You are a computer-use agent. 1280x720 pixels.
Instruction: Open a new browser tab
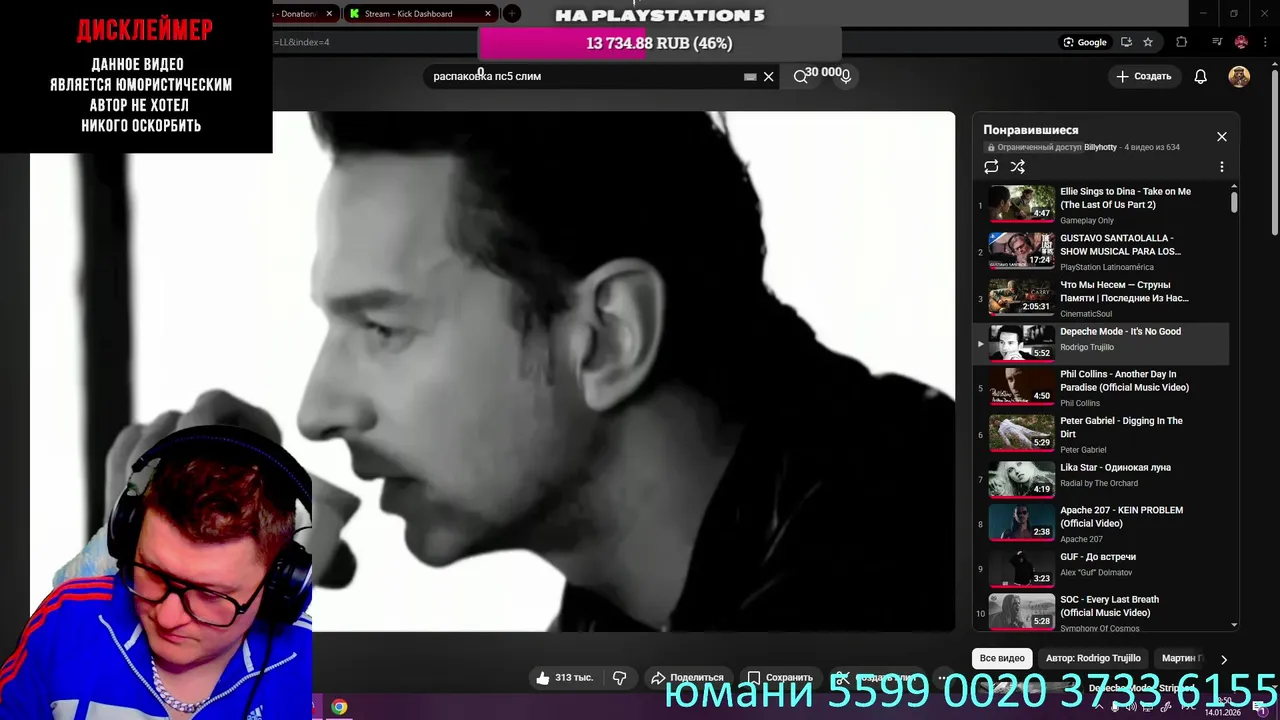pyautogui.click(x=512, y=14)
